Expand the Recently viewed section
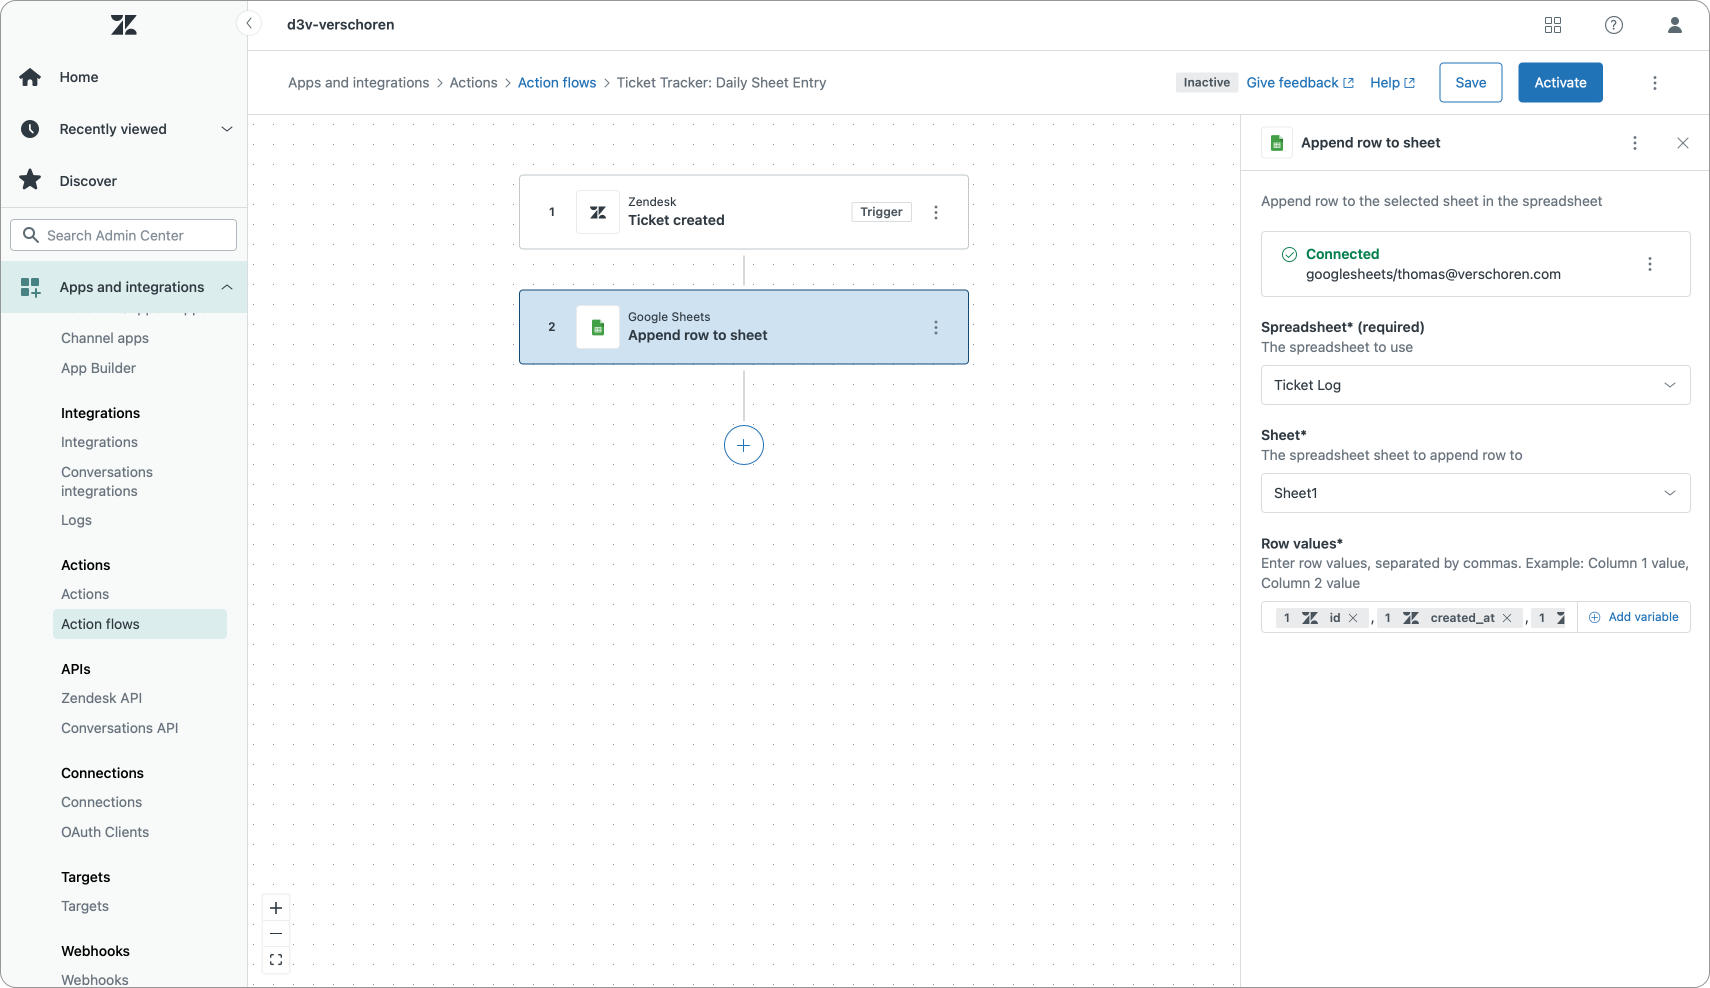Screen dimensions: 1710x988 pyautogui.click(x=227, y=129)
